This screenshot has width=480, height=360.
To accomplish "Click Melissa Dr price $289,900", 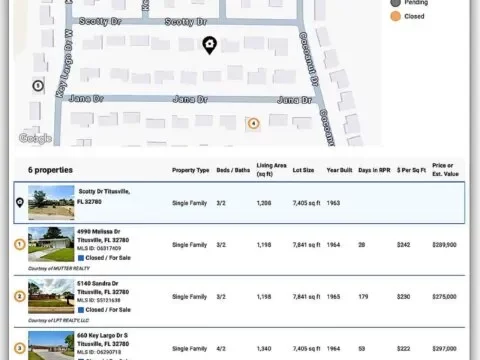I will coord(444,245).
